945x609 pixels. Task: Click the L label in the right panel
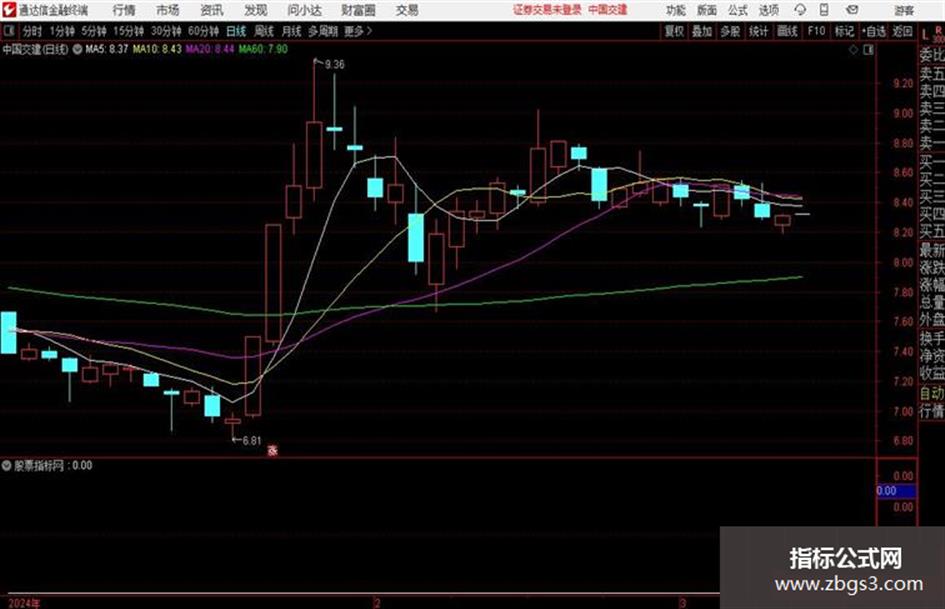pyautogui.click(x=925, y=35)
